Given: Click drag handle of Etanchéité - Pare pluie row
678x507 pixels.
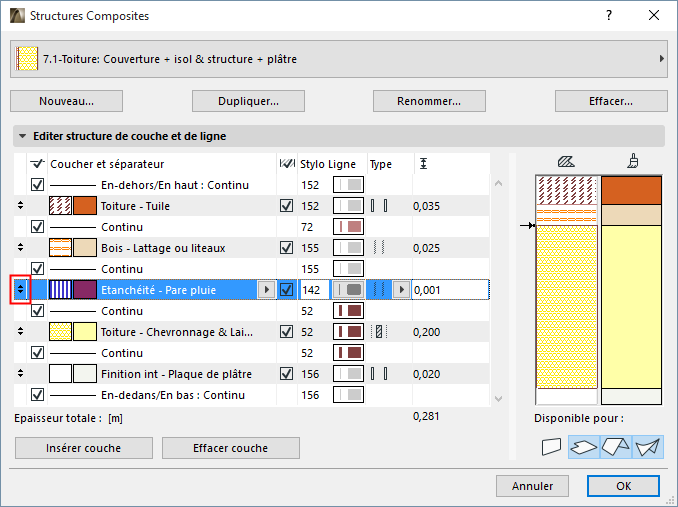Looking at the screenshot, I should (20, 290).
